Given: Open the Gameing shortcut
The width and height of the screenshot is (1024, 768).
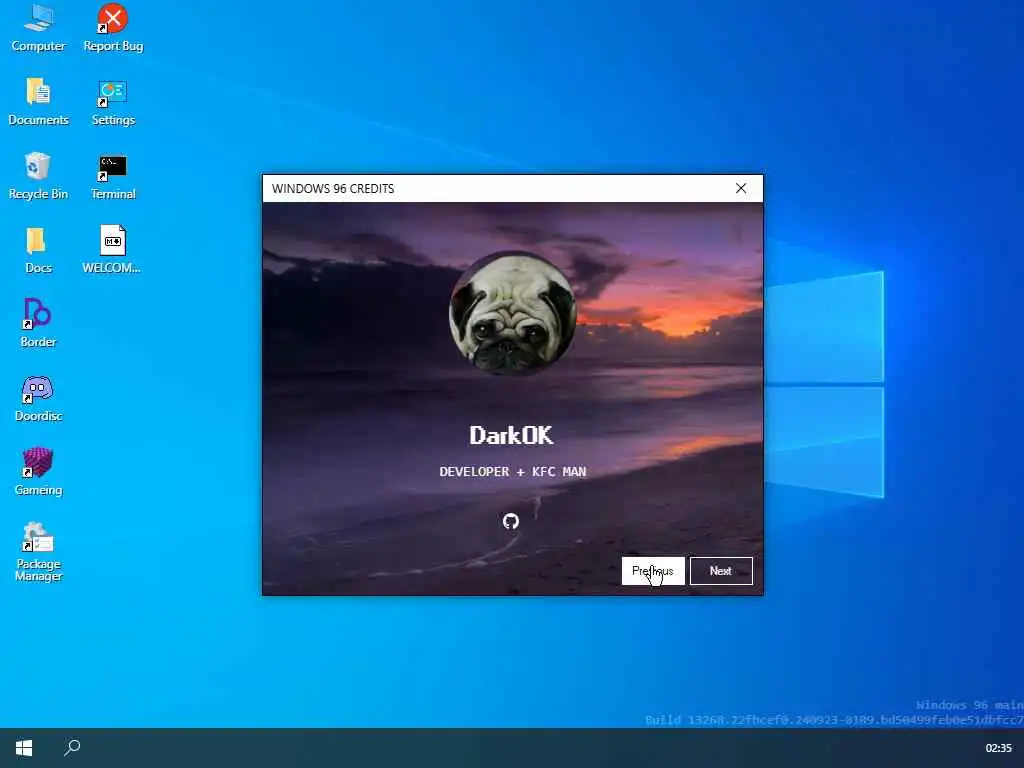Looking at the screenshot, I should [39, 472].
